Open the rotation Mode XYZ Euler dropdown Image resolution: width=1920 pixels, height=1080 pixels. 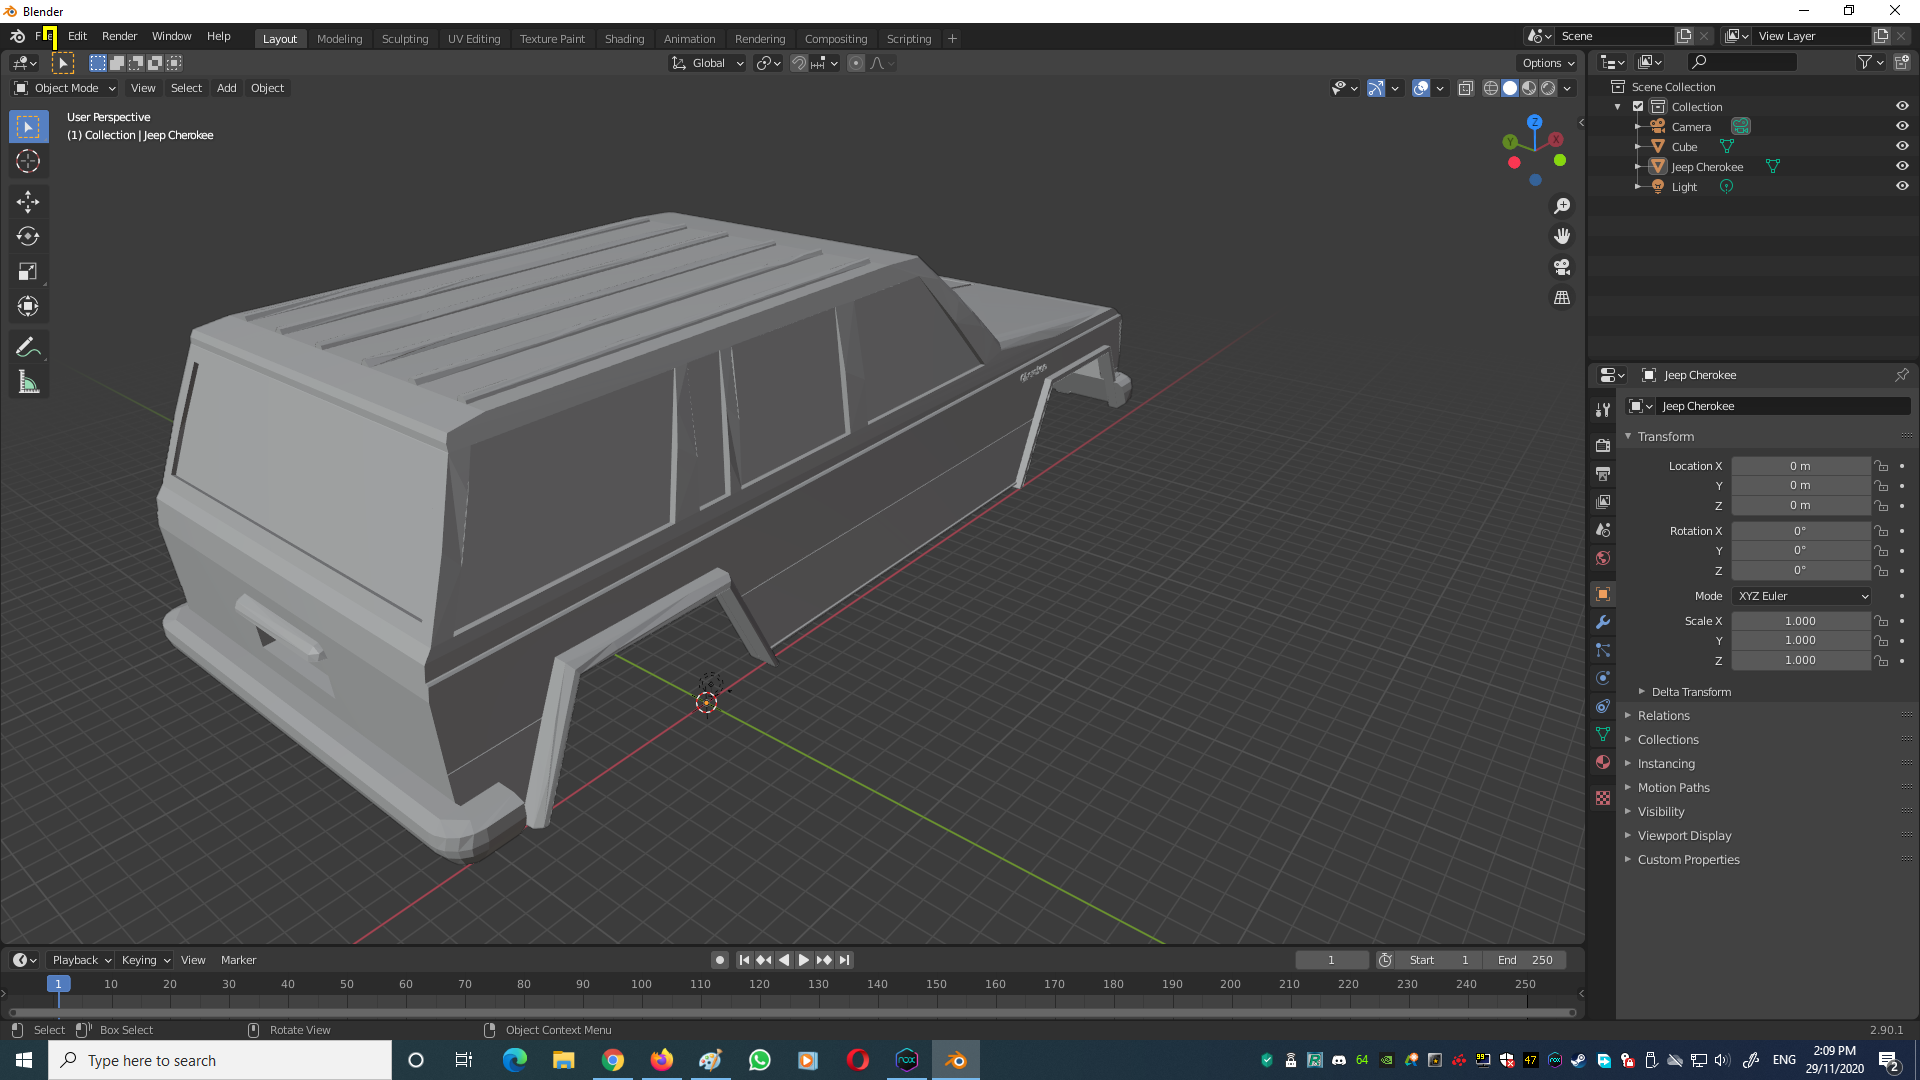point(1800,595)
